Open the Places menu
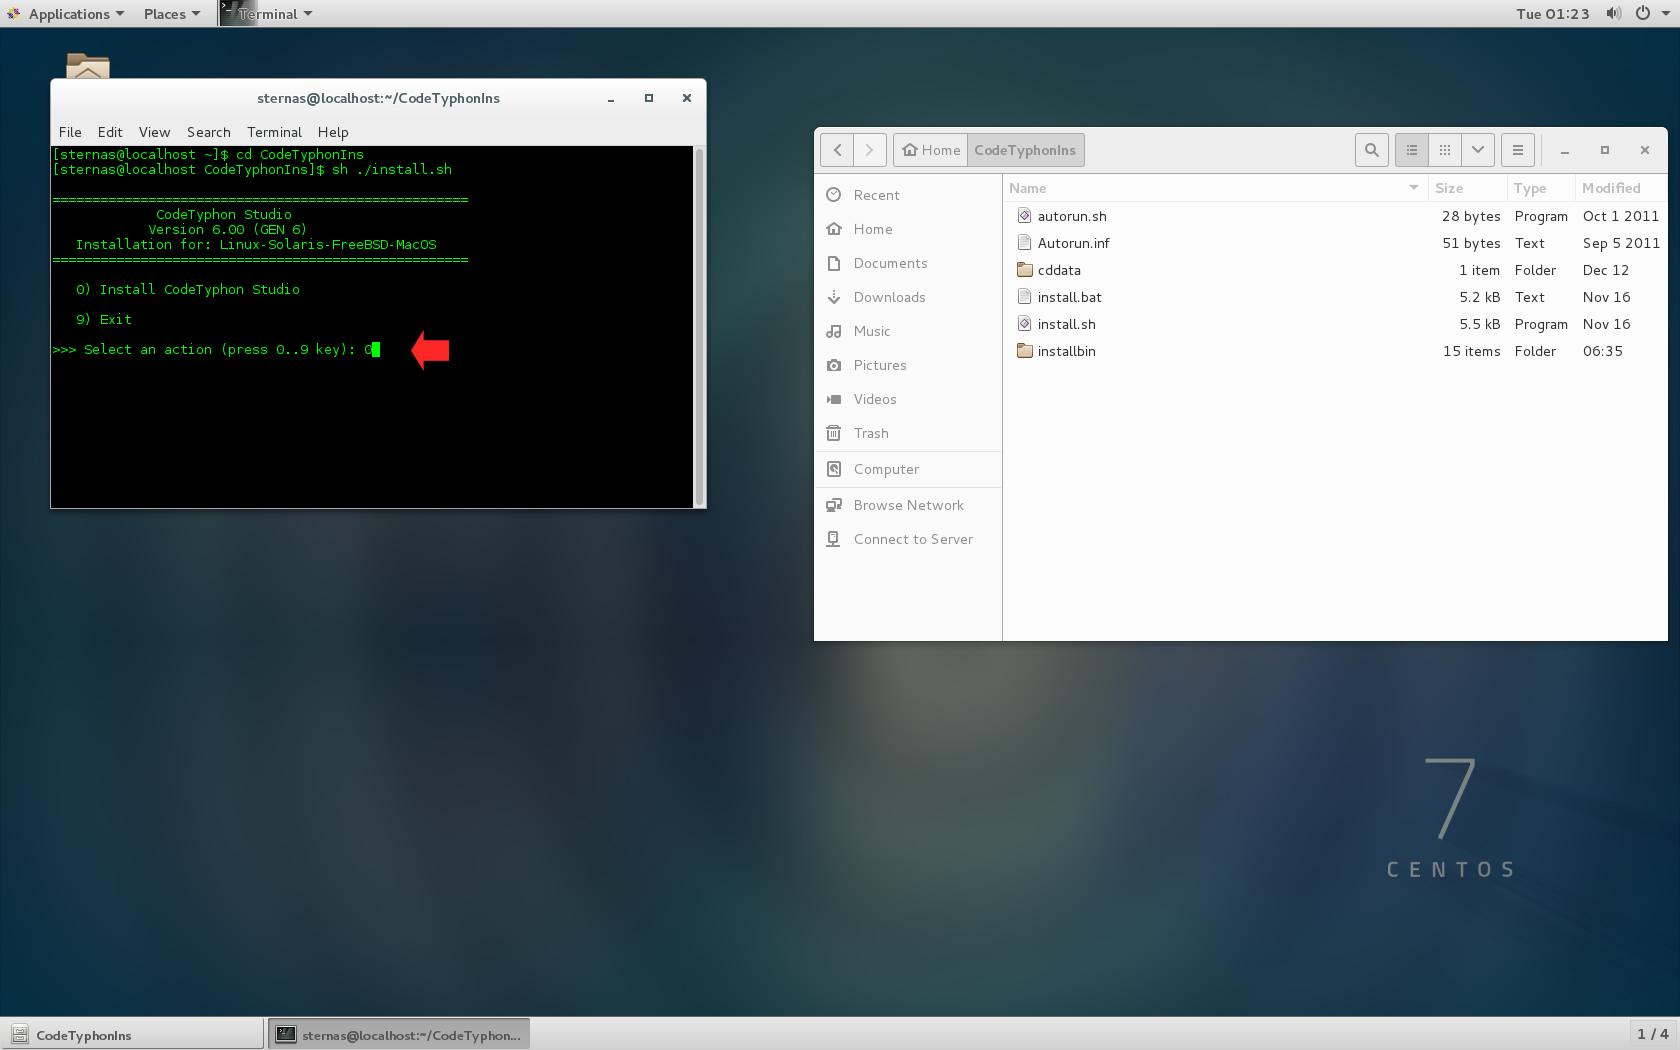The height and width of the screenshot is (1050, 1680). point(171,14)
